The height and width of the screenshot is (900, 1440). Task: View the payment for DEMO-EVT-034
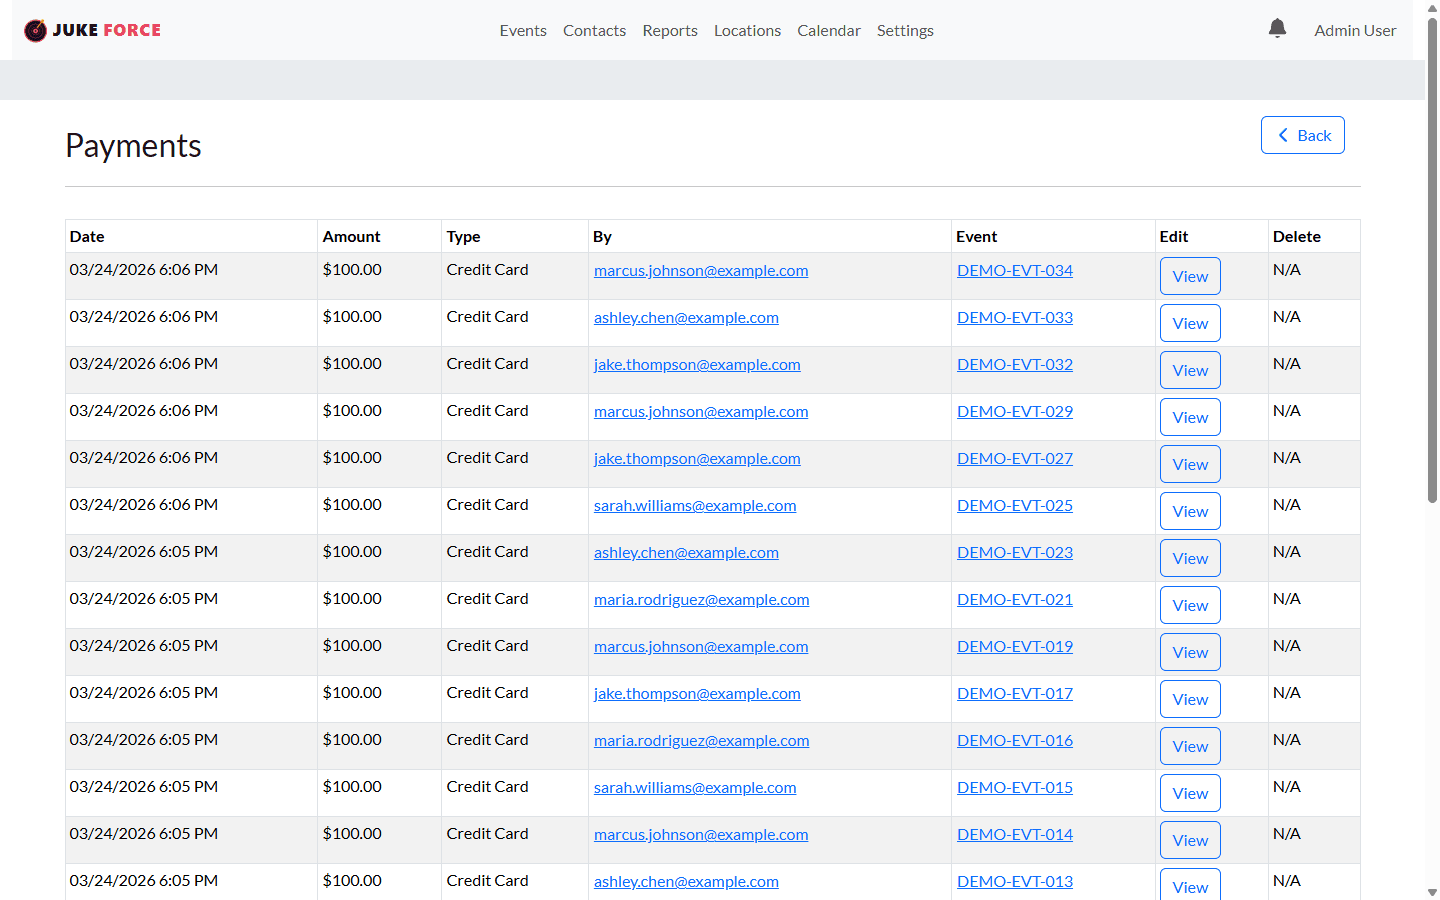[x=1190, y=277]
